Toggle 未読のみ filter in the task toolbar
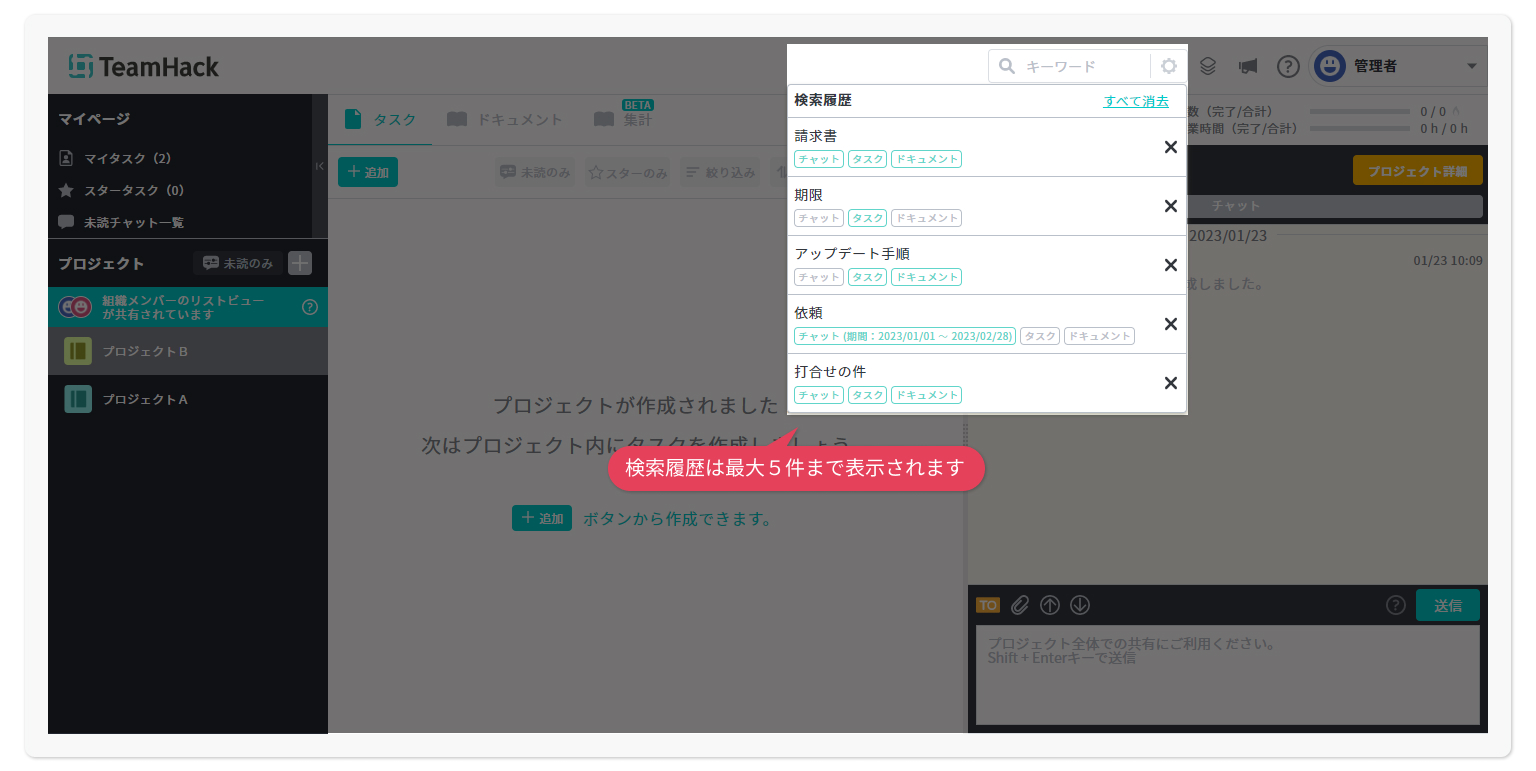Image resolution: width=1536 pixels, height=771 pixels. (x=535, y=172)
